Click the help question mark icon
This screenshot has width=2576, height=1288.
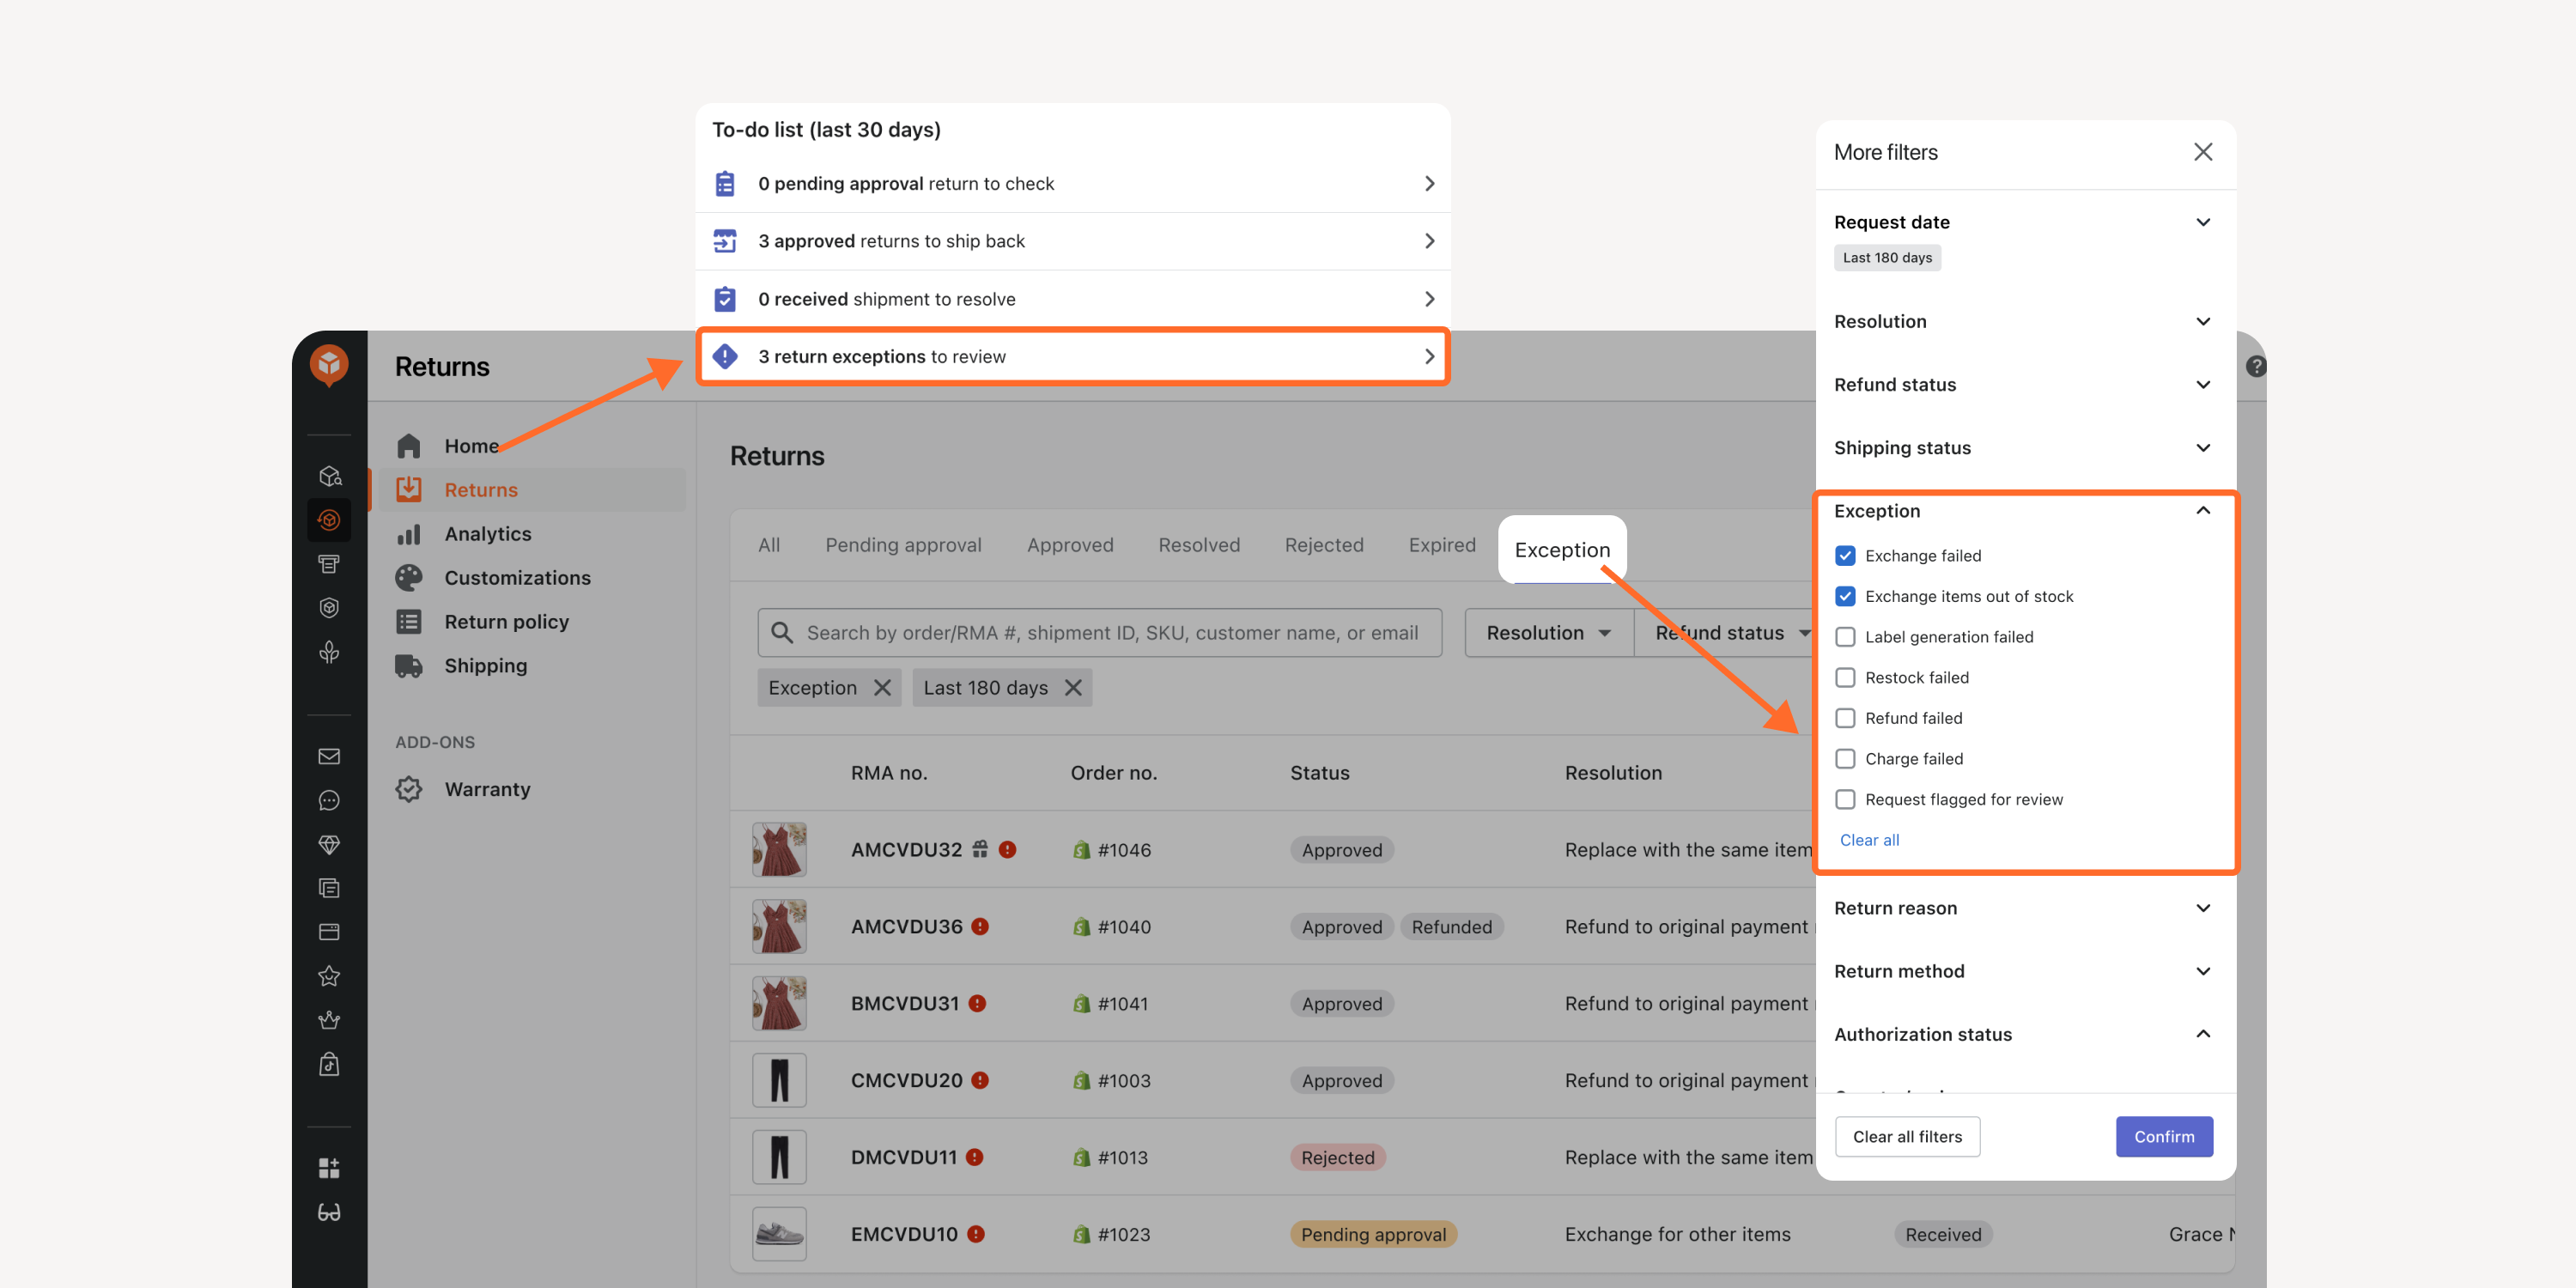point(2255,366)
